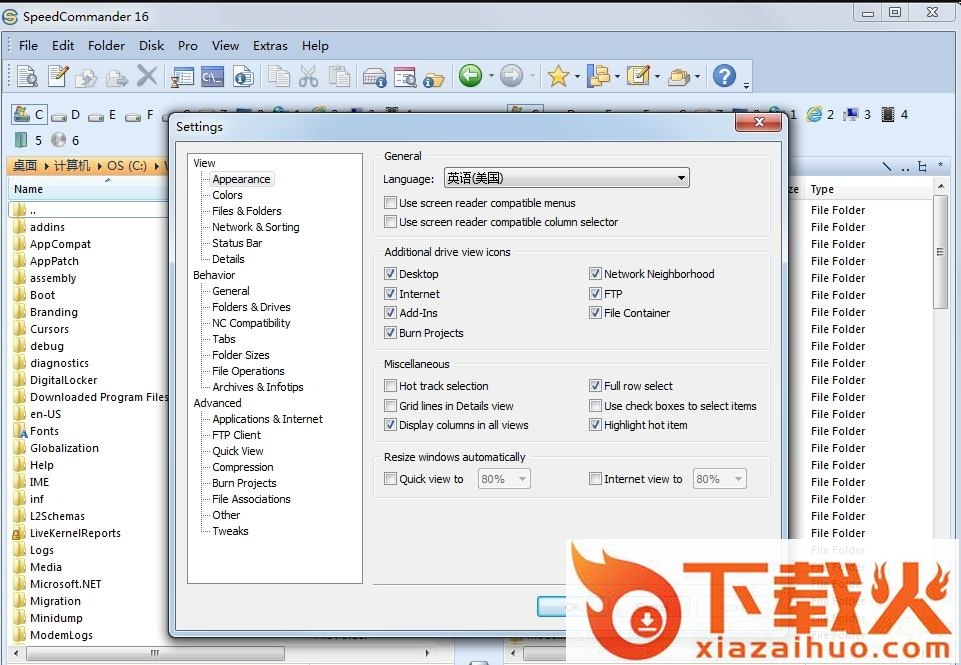Click the Name column header
Image resolution: width=961 pixels, height=665 pixels.
coord(88,189)
